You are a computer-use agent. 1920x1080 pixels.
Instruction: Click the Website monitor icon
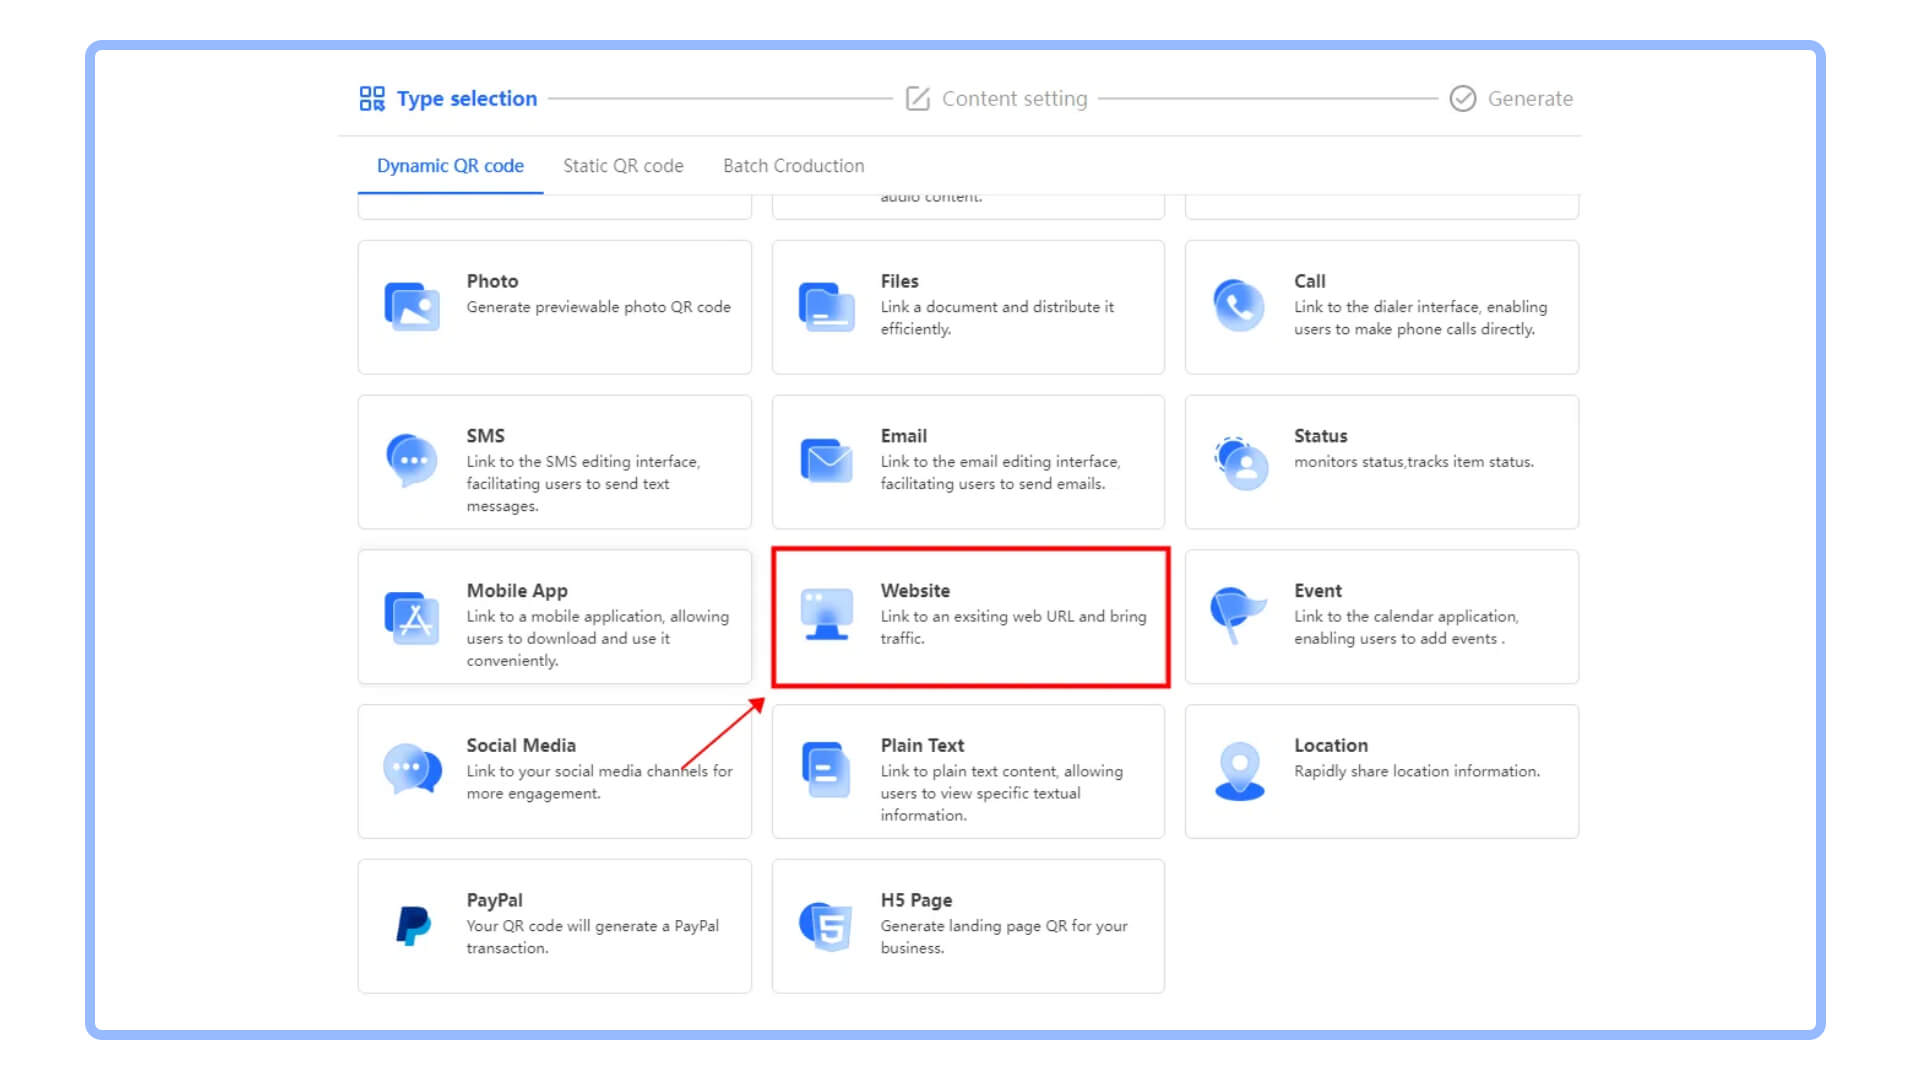tap(826, 615)
